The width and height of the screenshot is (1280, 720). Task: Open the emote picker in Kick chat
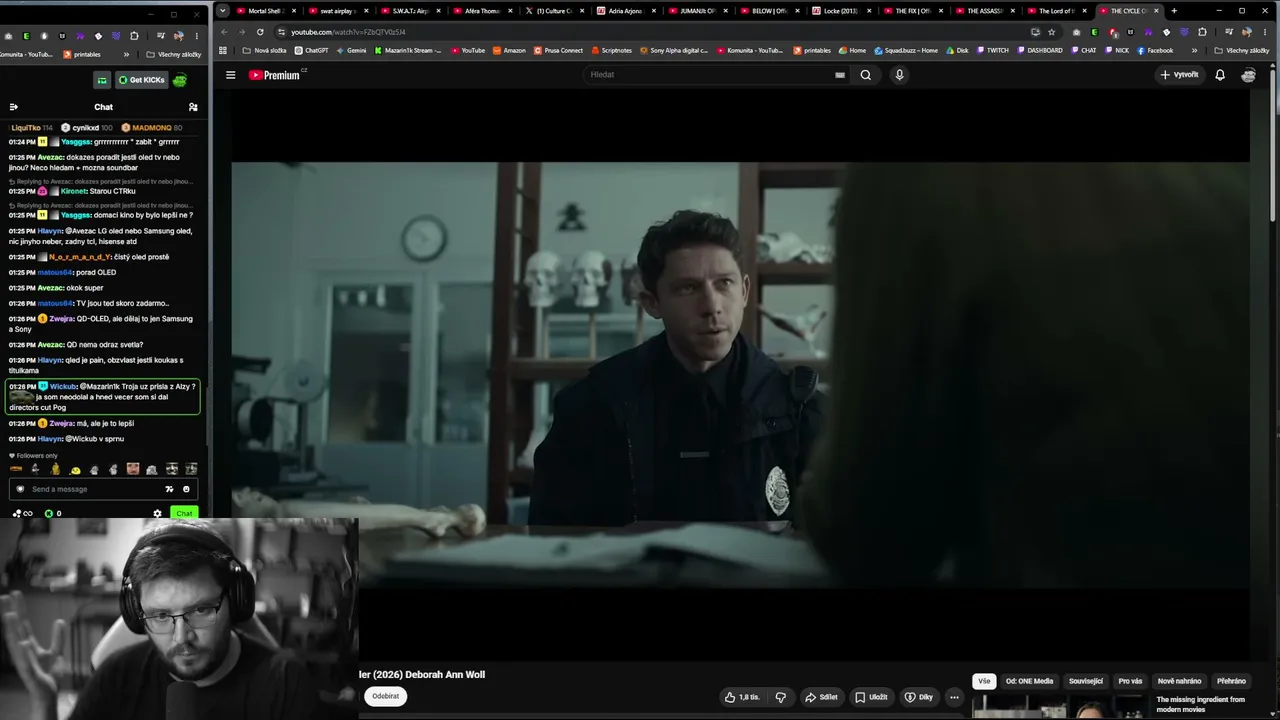[186, 489]
